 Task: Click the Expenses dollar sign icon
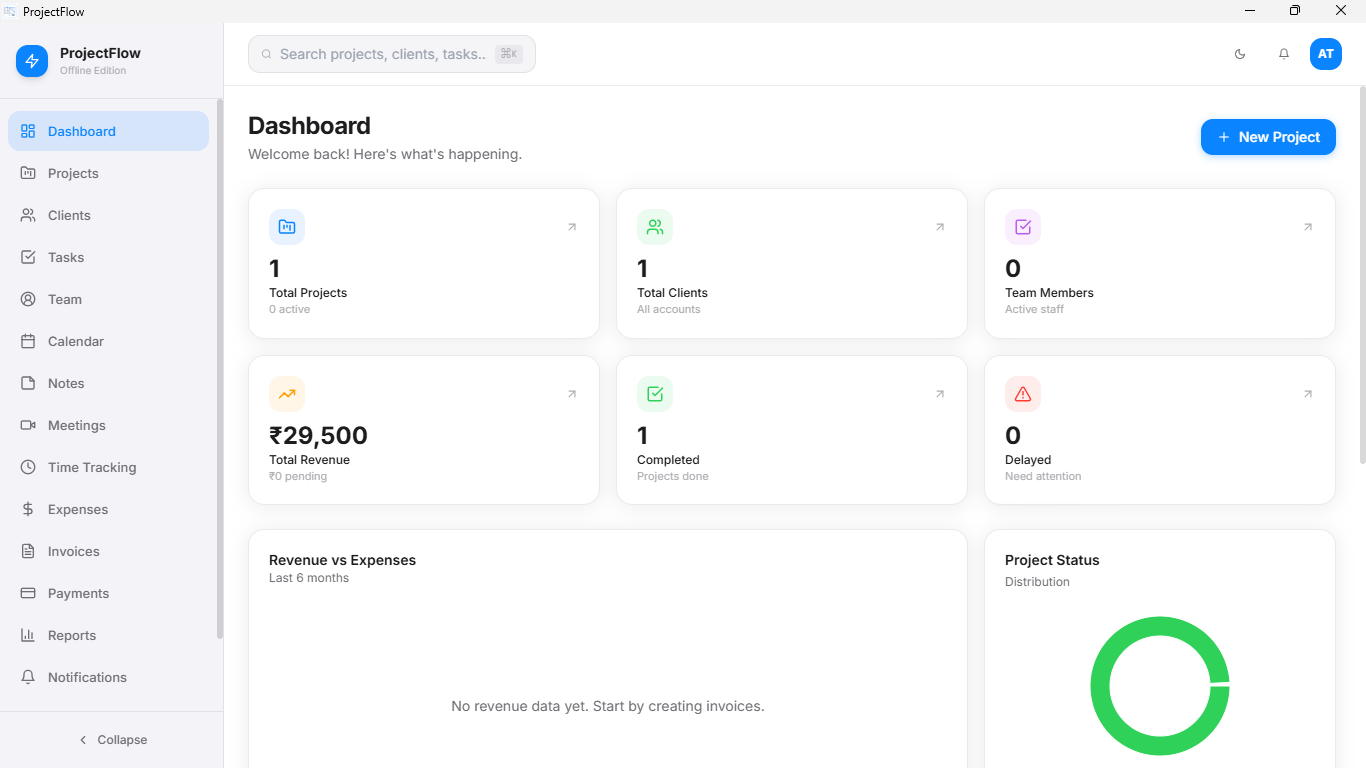pyautogui.click(x=28, y=509)
